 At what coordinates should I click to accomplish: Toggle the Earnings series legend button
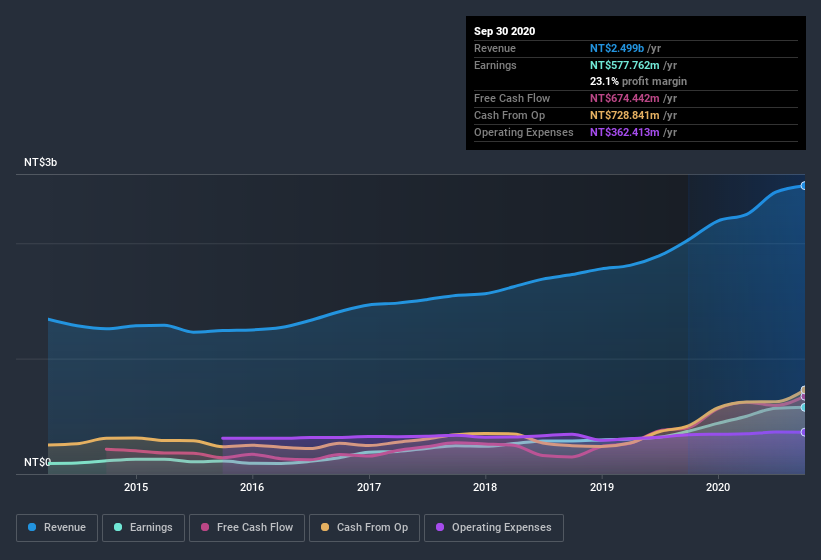click(143, 528)
